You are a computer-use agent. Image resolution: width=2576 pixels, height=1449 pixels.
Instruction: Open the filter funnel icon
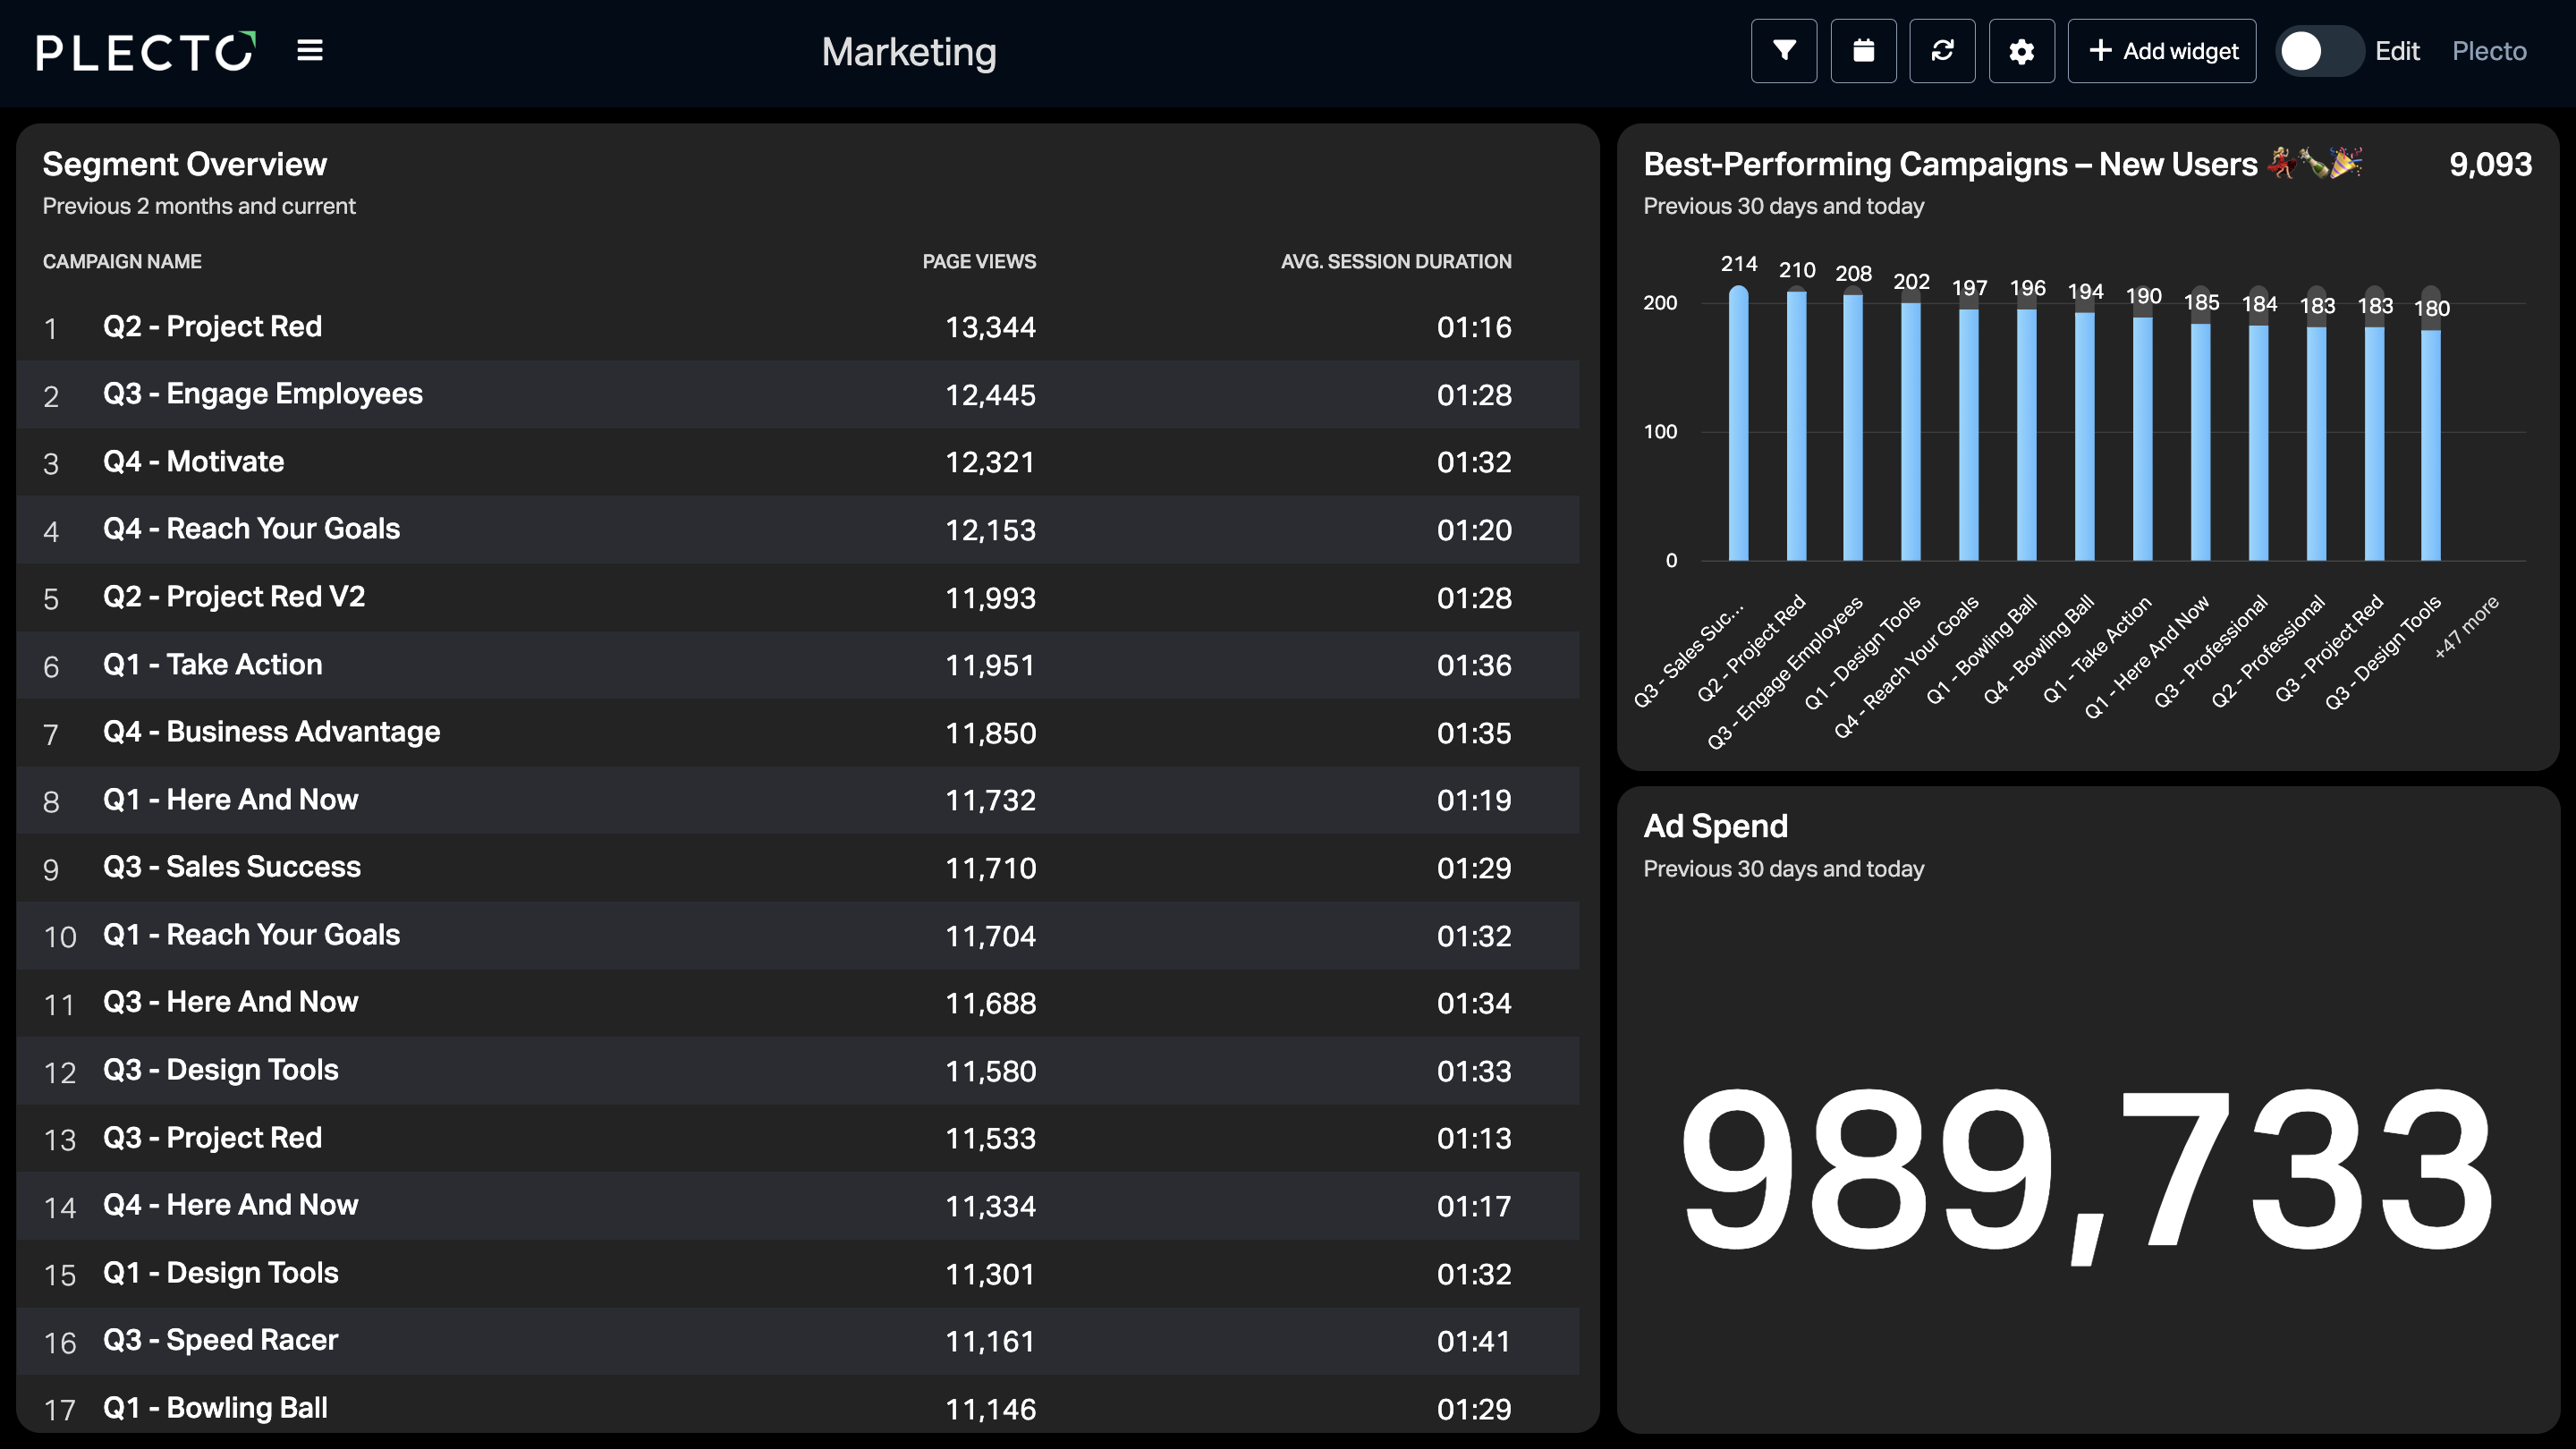click(x=1784, y=51)
